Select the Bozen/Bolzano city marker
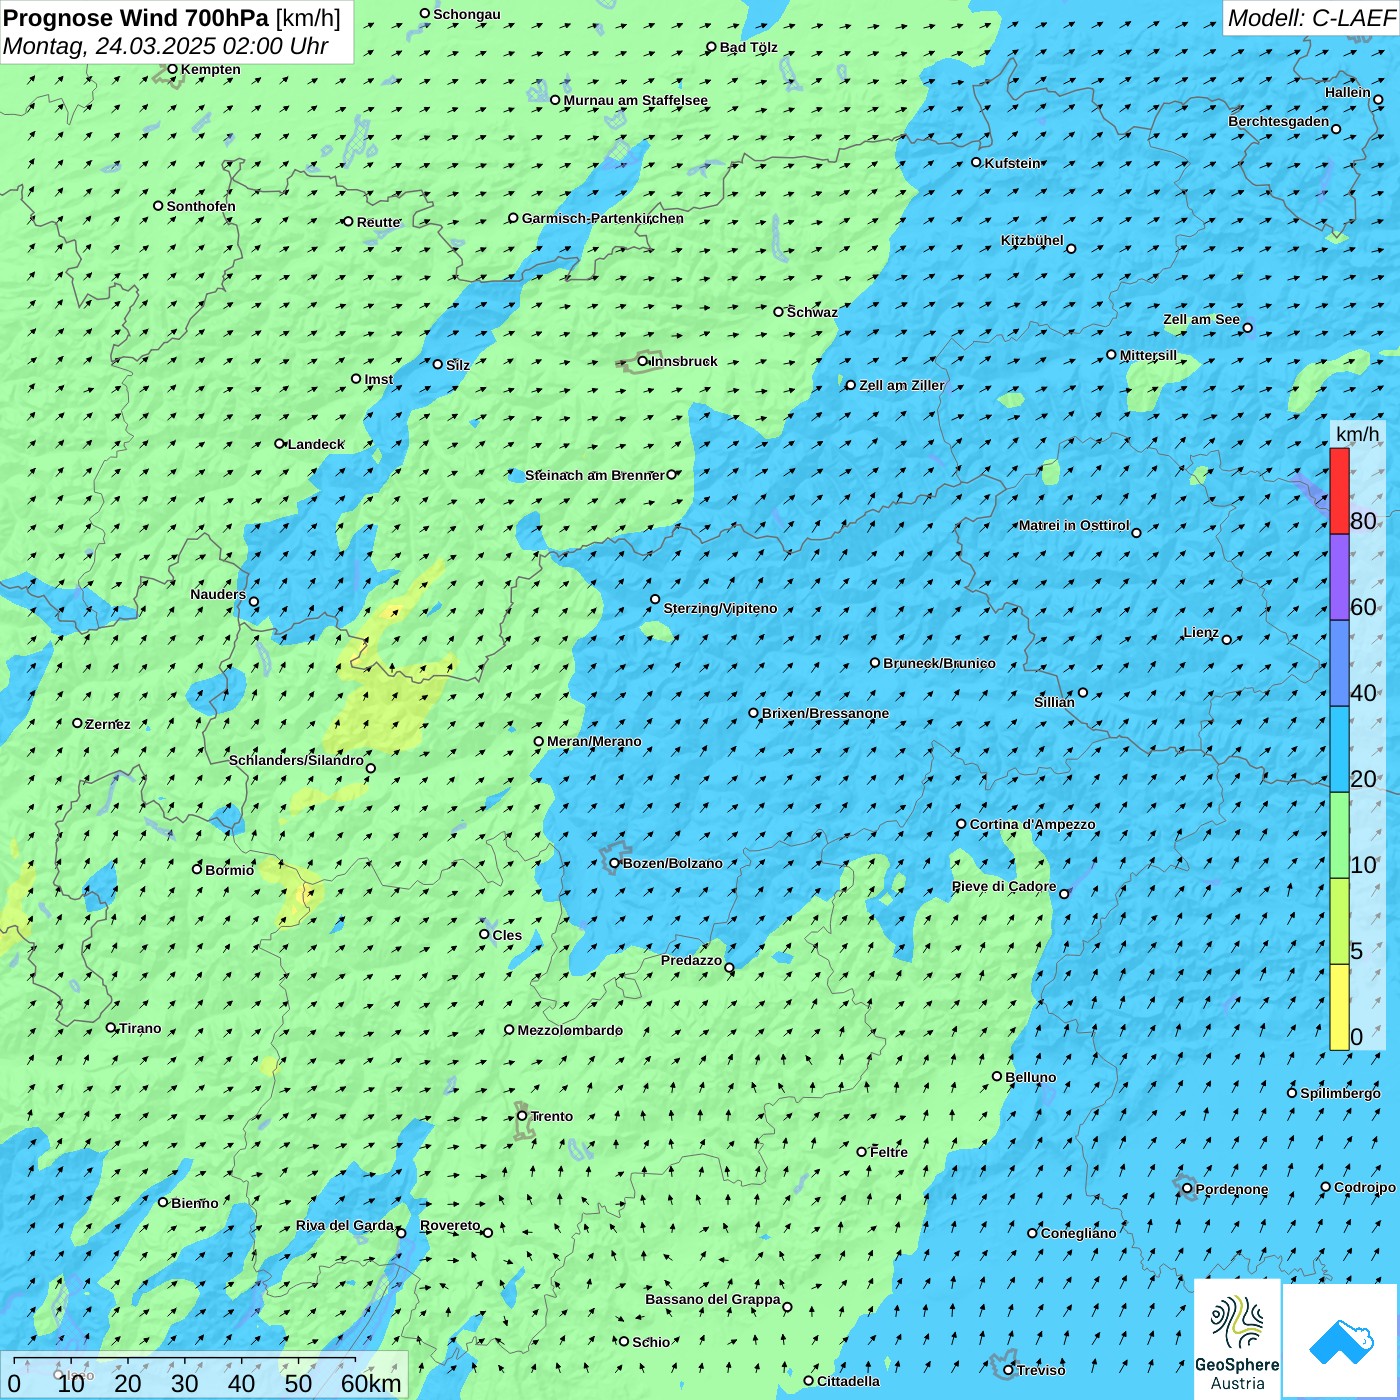The width and height of the screenshot is (1400, 1400). [614, 863]
